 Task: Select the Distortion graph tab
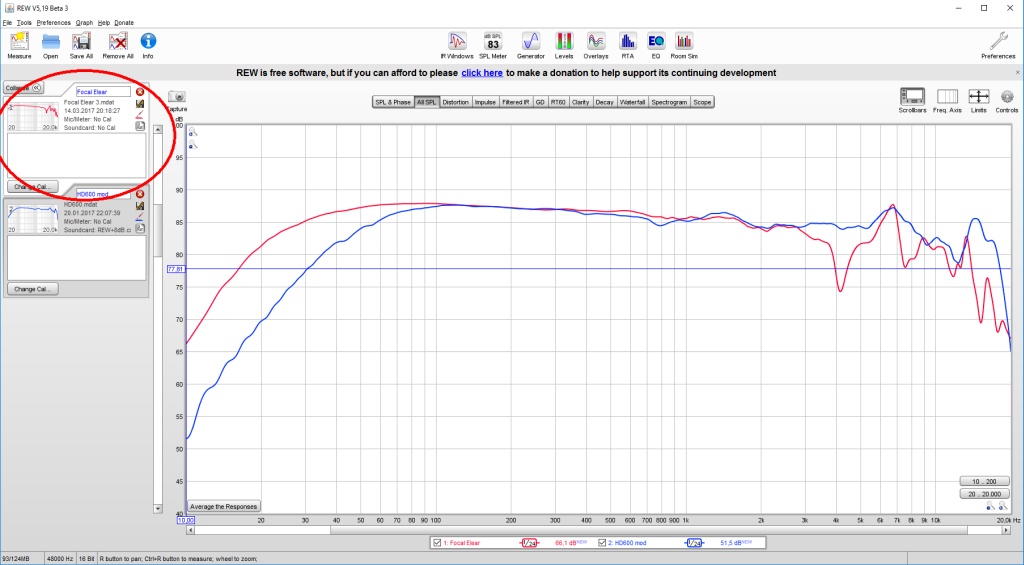click(455, 102)
